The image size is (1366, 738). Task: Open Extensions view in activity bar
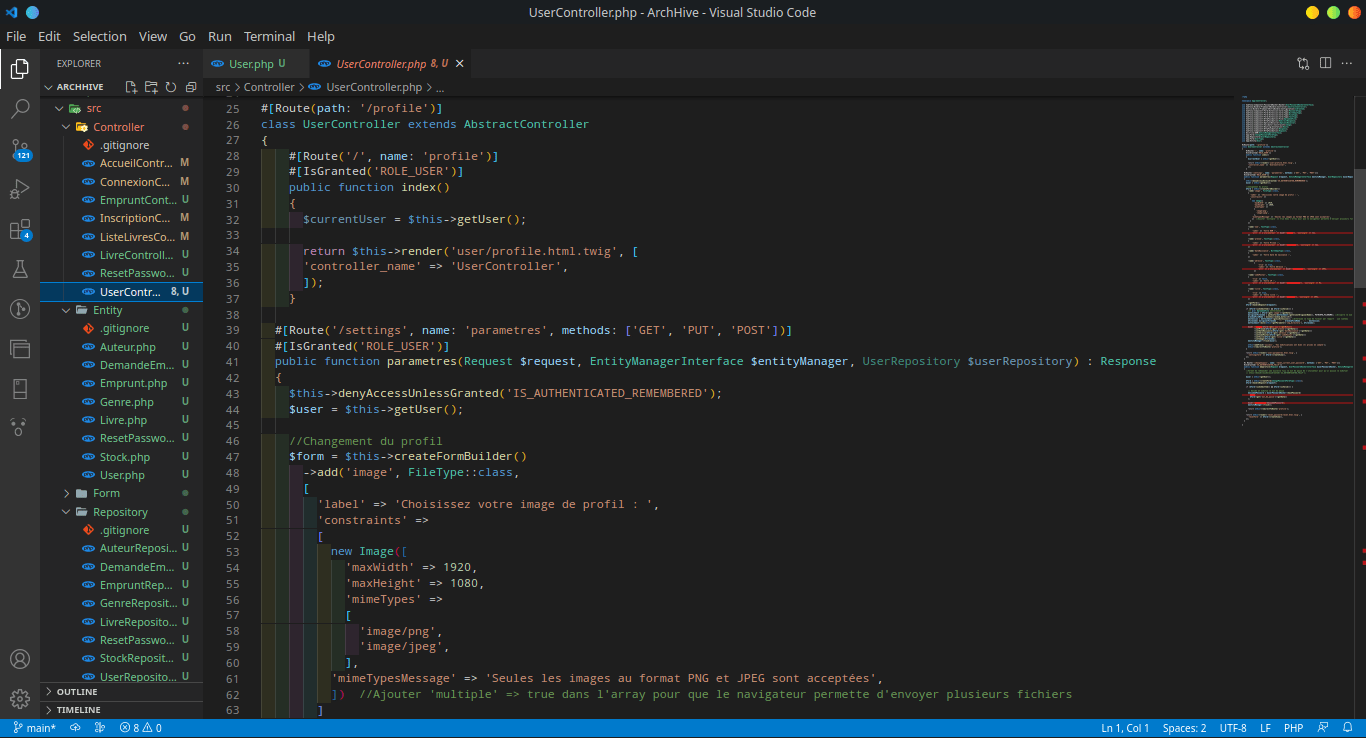click(x=20, y=230)
